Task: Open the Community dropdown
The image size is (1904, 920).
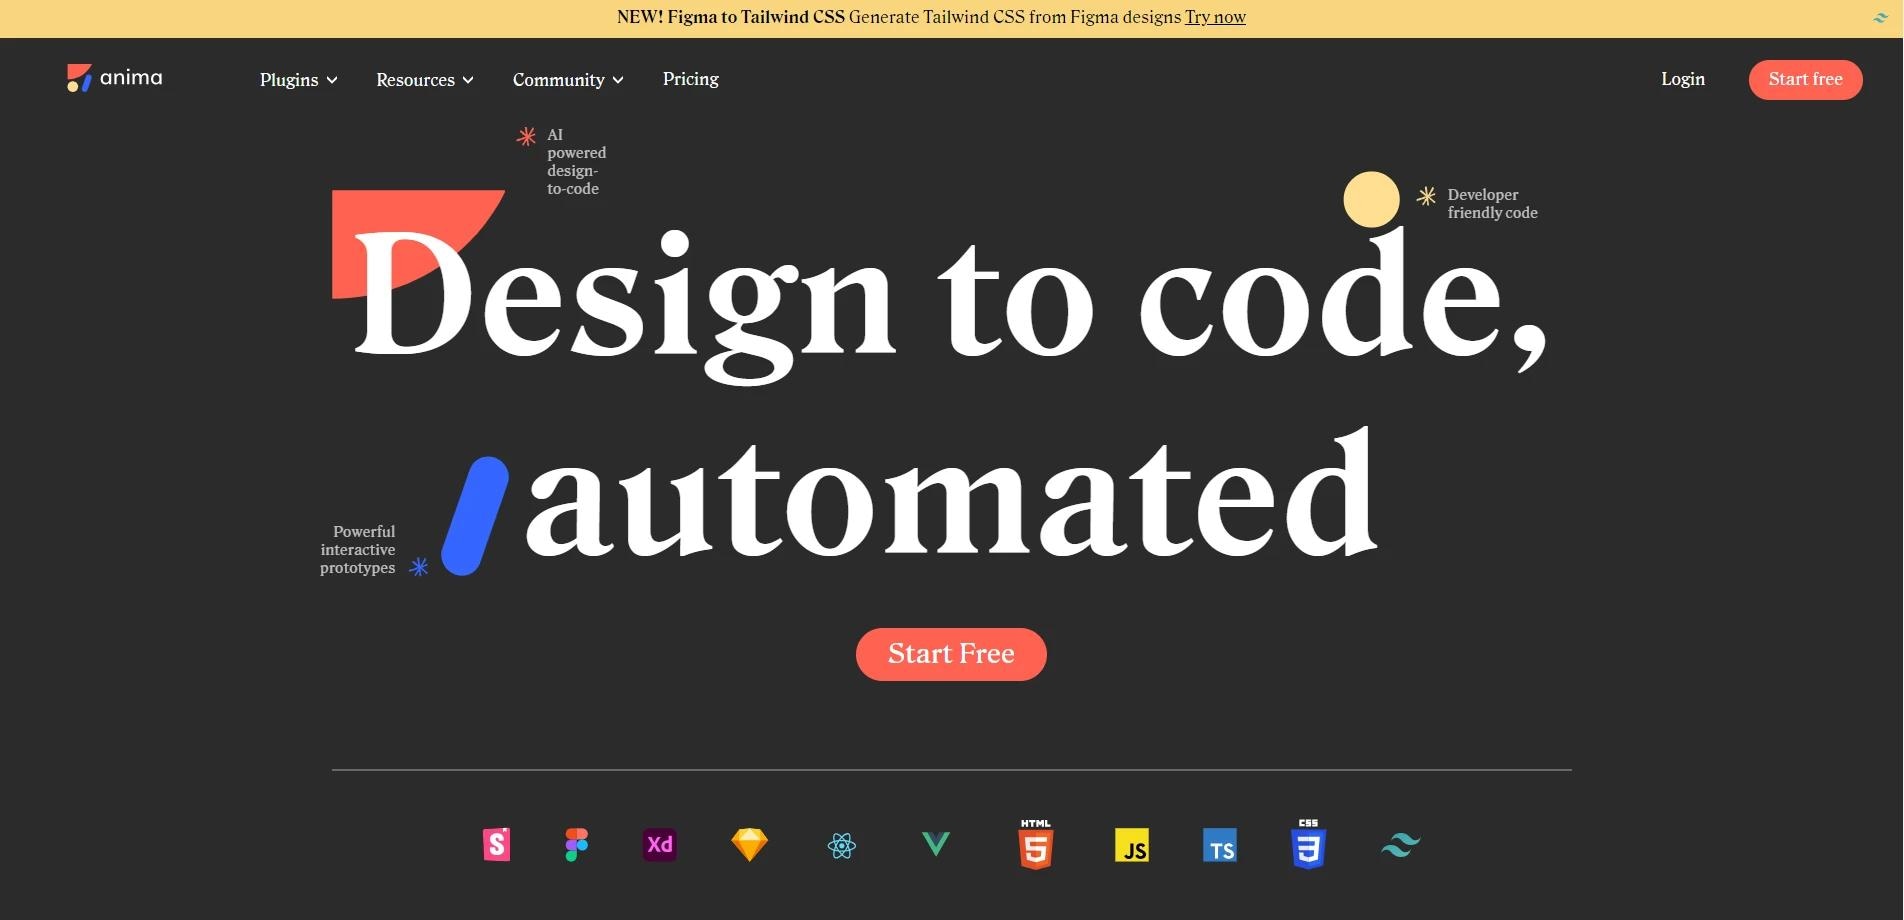Action: tap(568, 80)
